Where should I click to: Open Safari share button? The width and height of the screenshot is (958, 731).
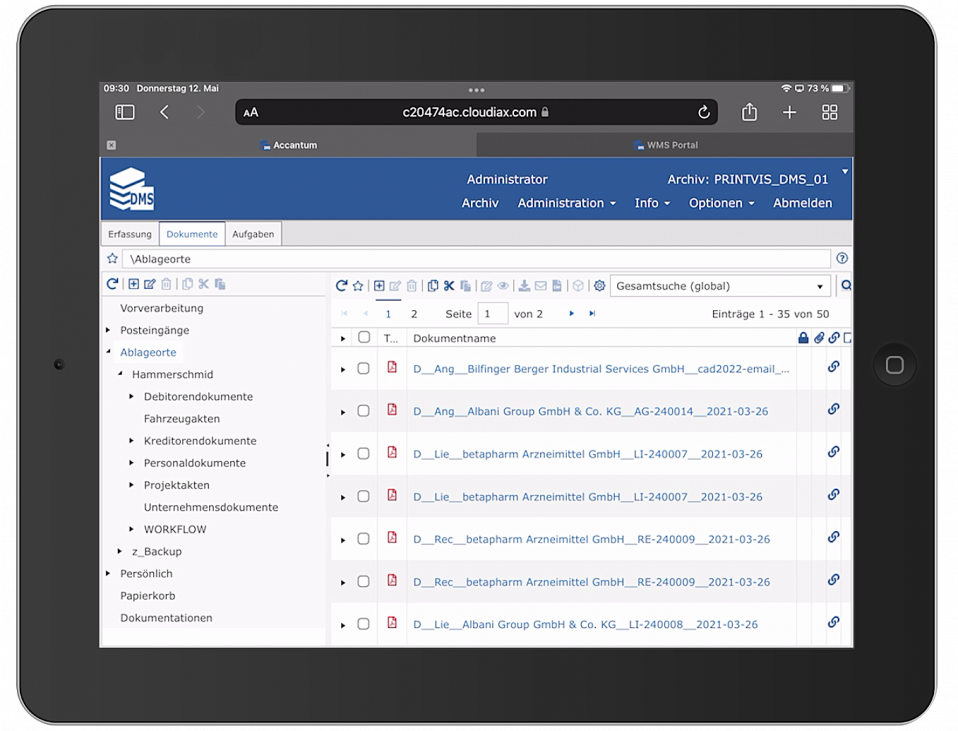coord(749,113)
